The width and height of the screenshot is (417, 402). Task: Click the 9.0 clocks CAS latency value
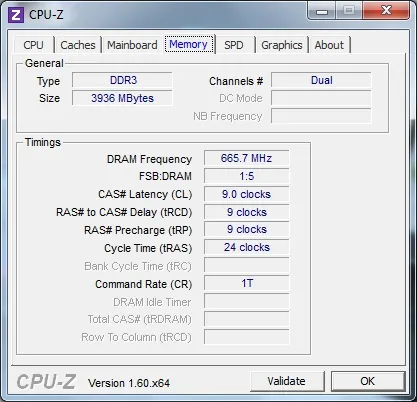click(x=247, y=194)
